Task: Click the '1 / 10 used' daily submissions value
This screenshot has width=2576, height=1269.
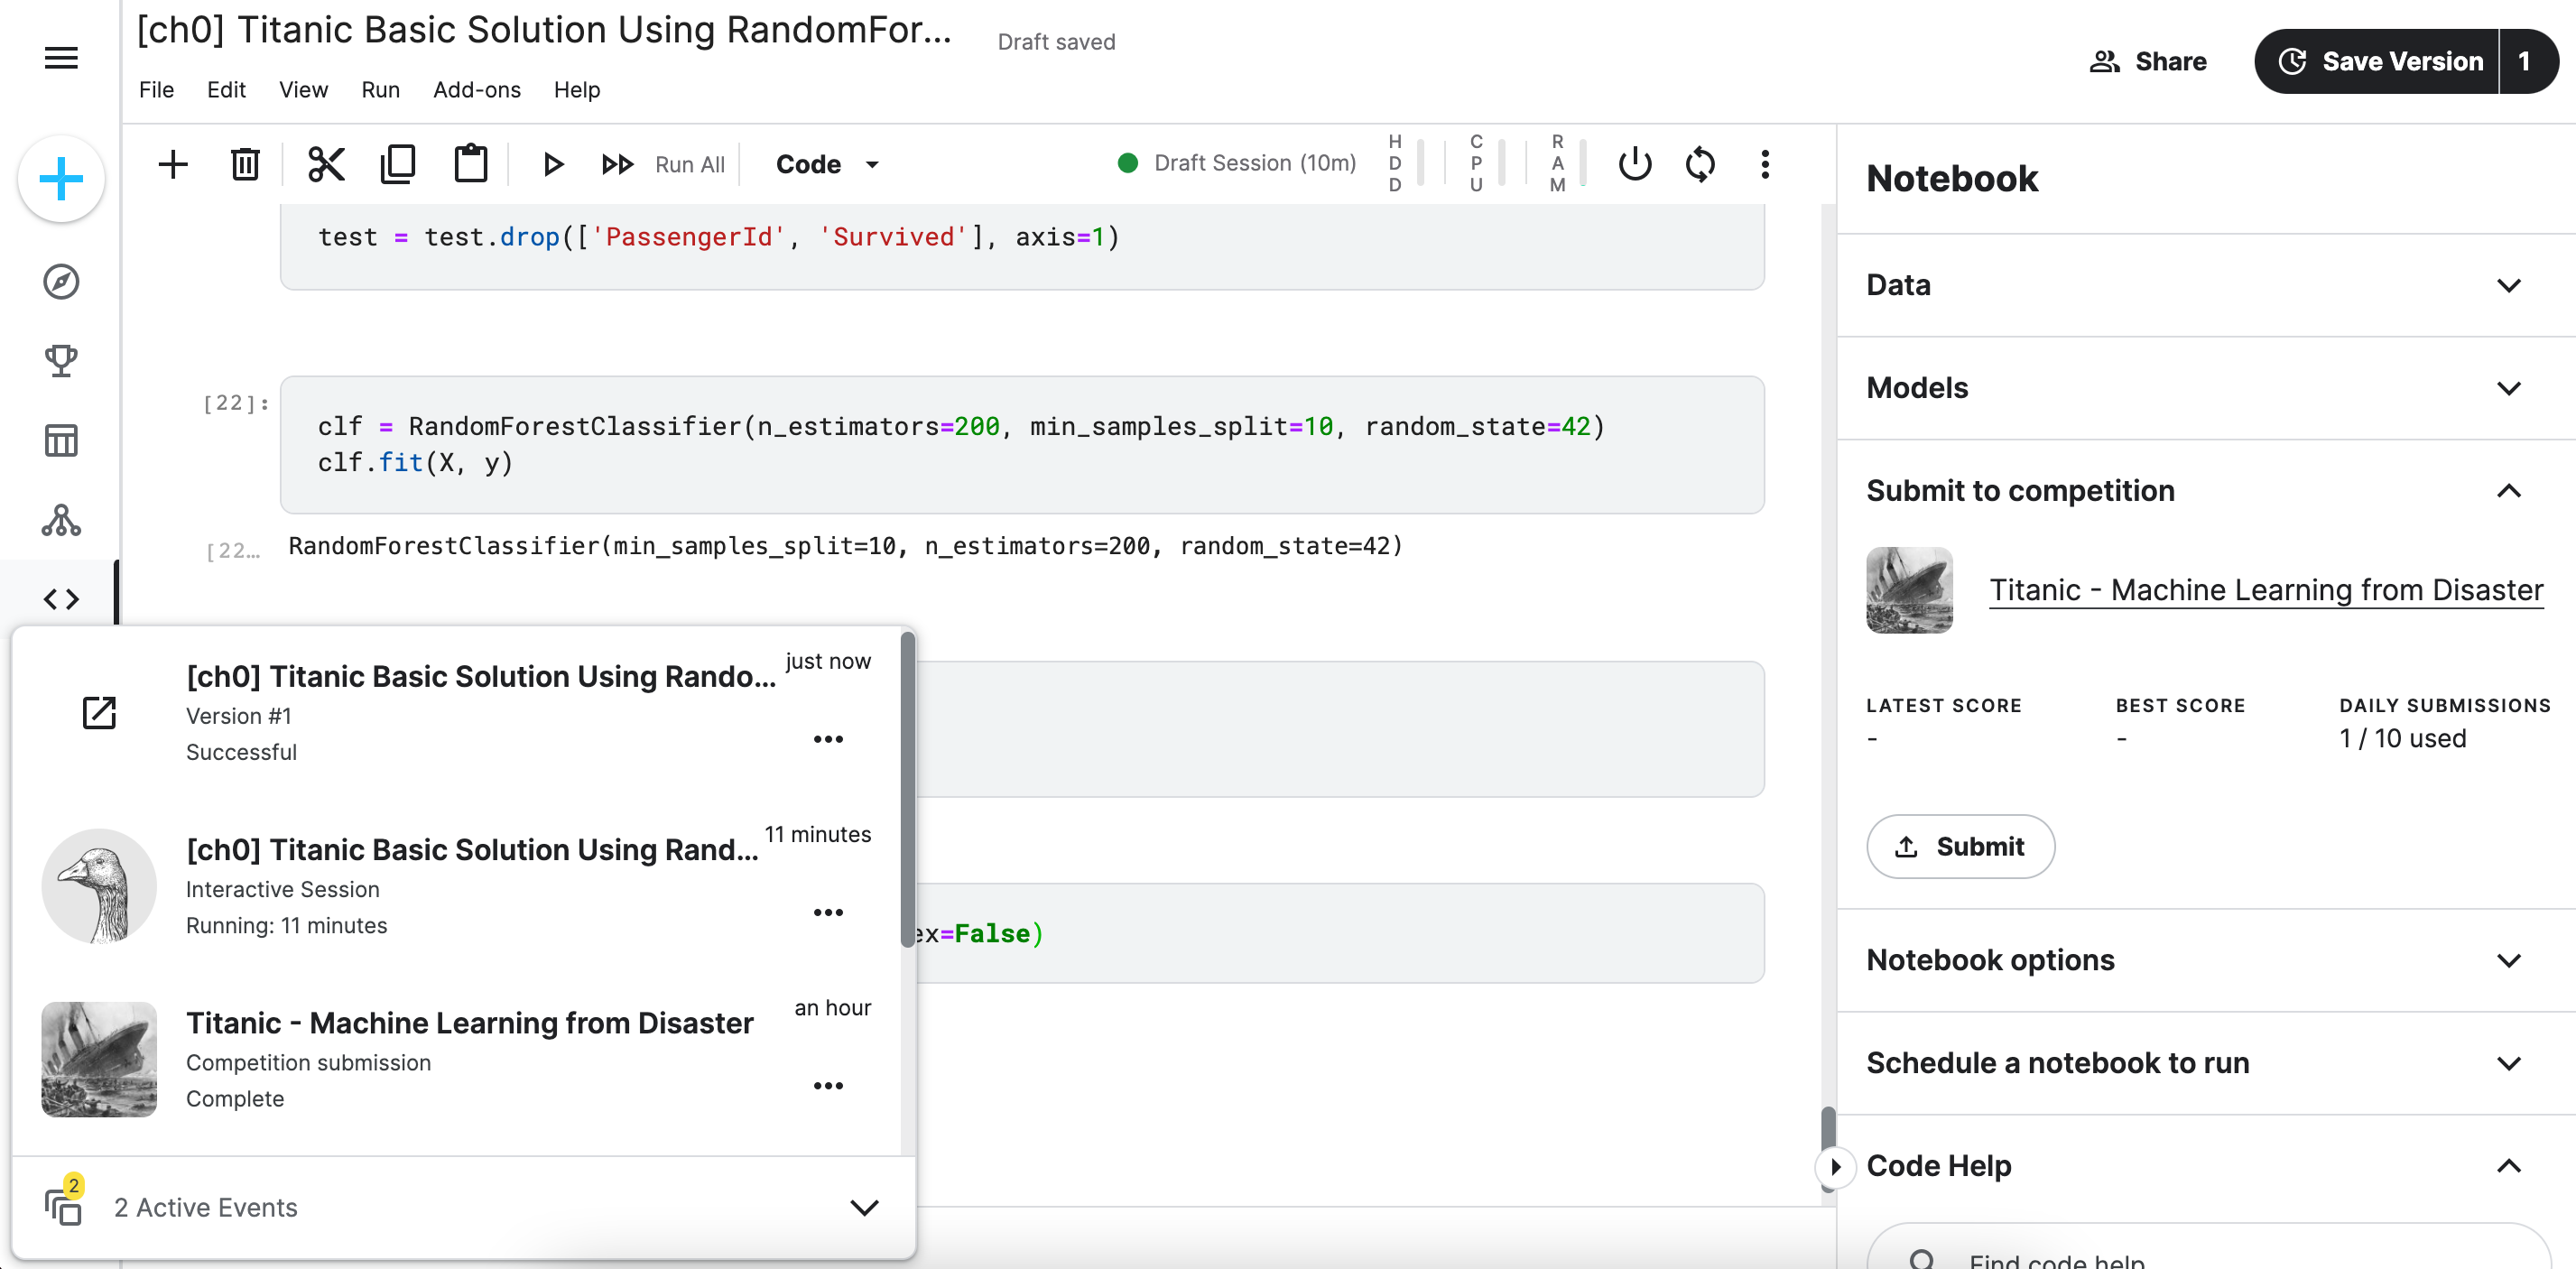Action: [x=2402, y=738]
